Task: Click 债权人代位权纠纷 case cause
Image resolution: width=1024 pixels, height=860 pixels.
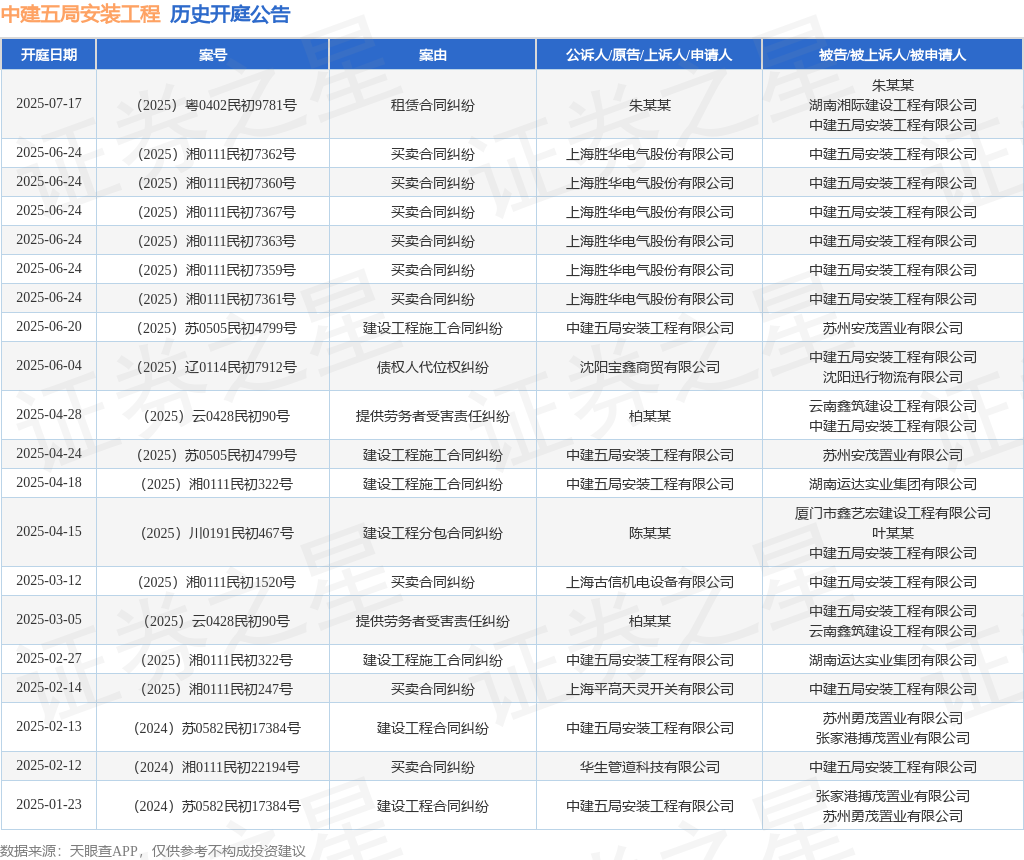Action: coord(432,367)
